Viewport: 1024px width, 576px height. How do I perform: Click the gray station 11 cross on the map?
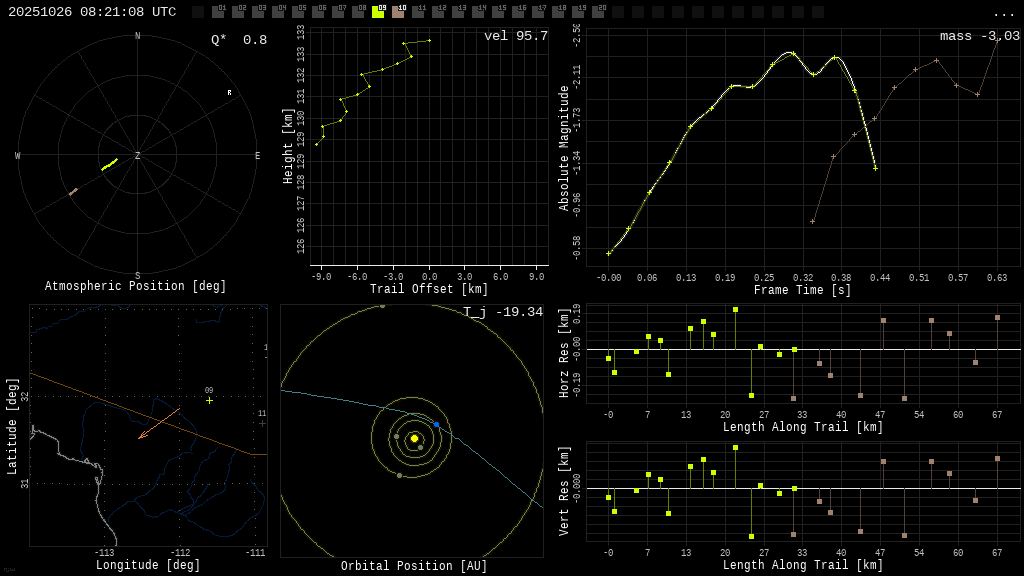(262, 423)
